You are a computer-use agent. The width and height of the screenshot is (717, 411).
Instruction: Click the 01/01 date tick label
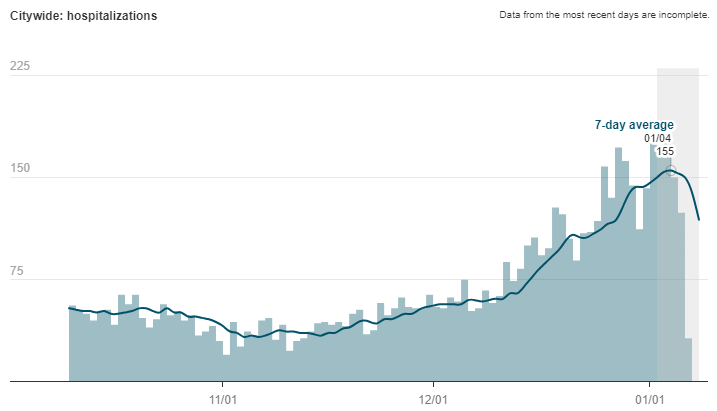650,397
